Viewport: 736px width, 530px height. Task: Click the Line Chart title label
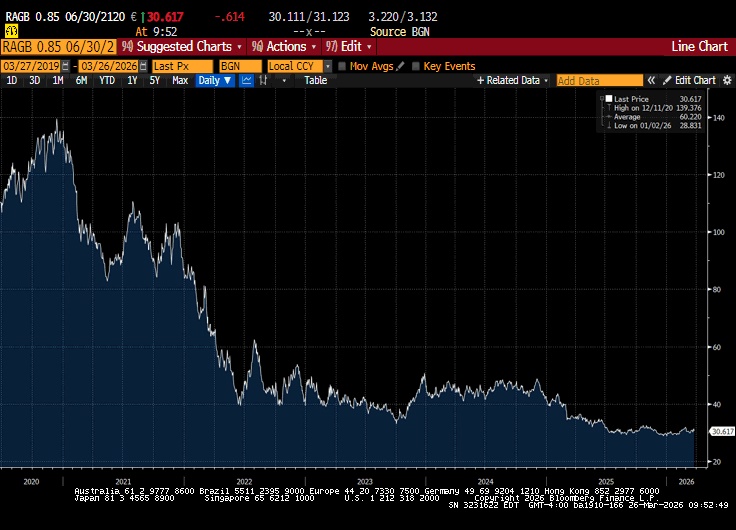(699, 46)
